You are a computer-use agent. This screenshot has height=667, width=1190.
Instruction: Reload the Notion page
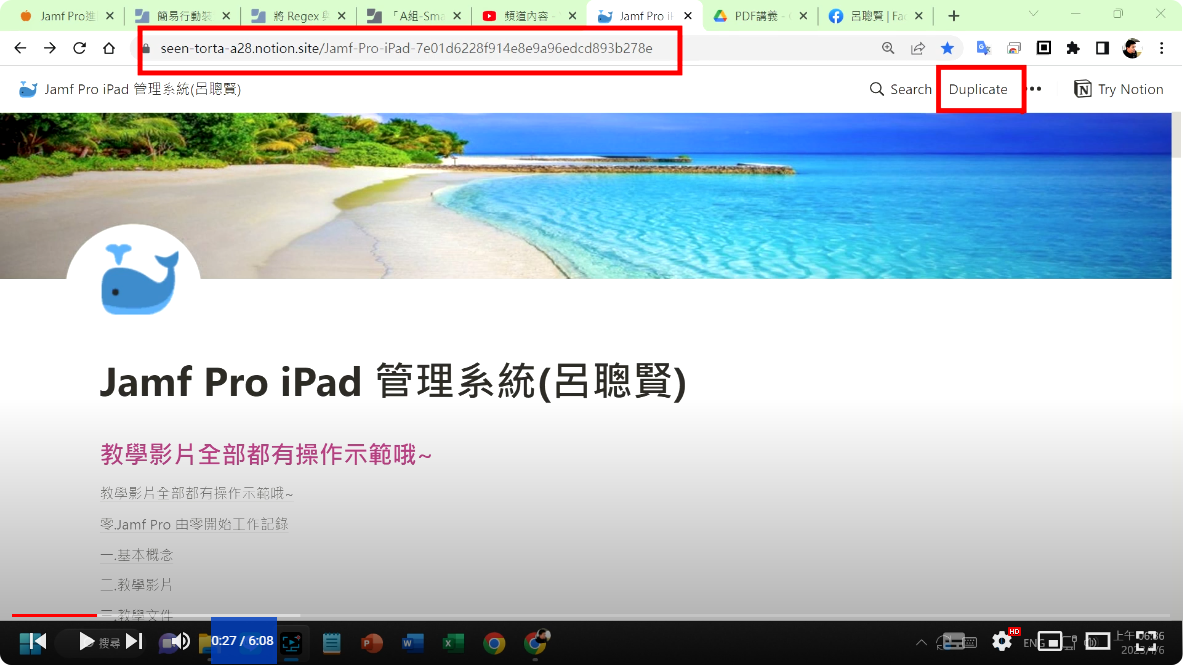80,48
